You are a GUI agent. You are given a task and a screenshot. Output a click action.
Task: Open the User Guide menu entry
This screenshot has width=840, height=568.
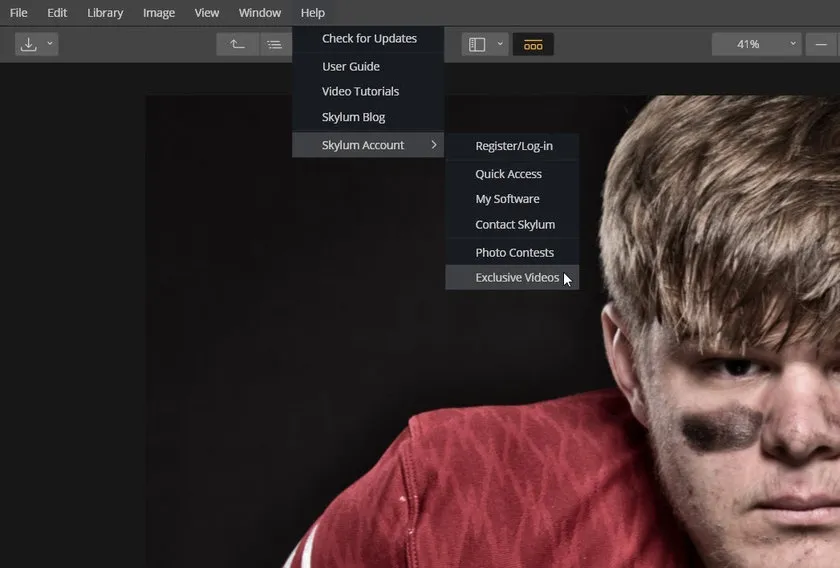351,66
